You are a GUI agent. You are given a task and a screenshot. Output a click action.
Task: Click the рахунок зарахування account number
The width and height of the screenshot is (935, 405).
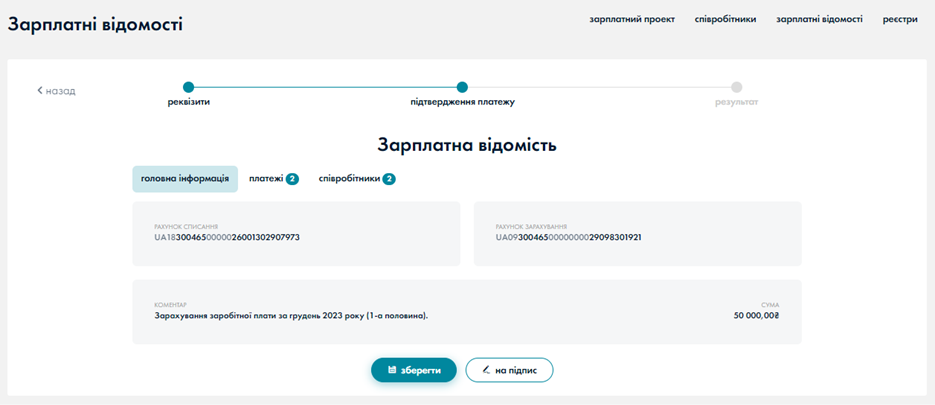568,238
